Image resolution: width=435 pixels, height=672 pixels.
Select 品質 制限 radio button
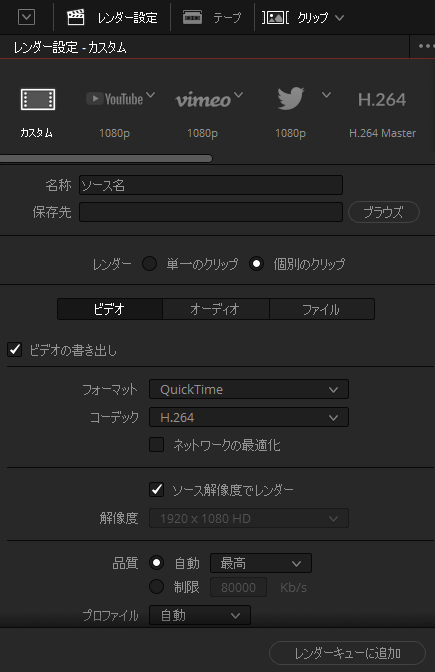click(x=156, y=587)
